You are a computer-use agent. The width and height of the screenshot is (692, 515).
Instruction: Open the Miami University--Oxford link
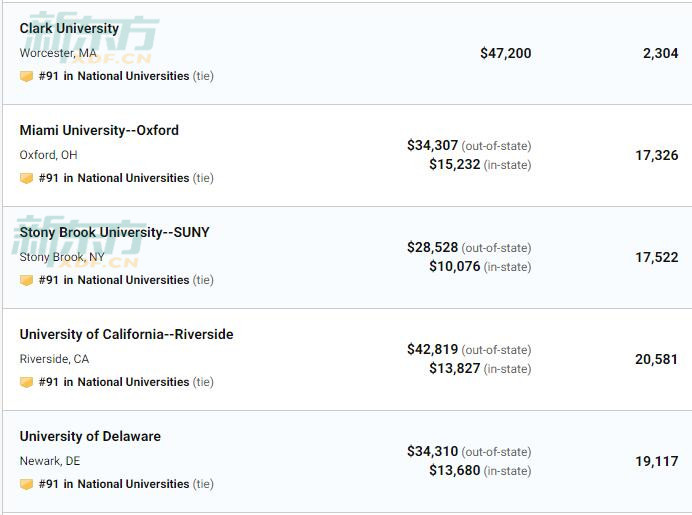pyautogui.click(x=99, y=130)
